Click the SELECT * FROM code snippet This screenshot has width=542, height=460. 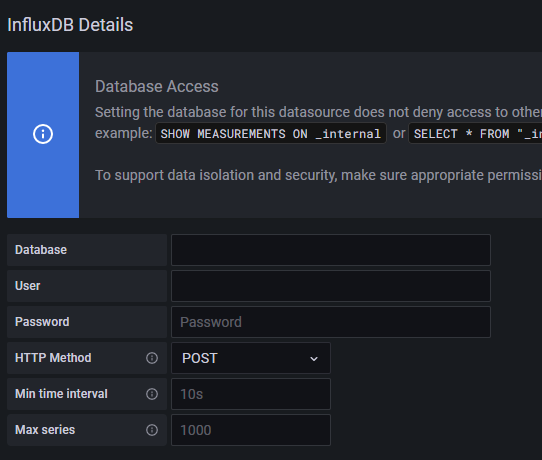[476, 133]
